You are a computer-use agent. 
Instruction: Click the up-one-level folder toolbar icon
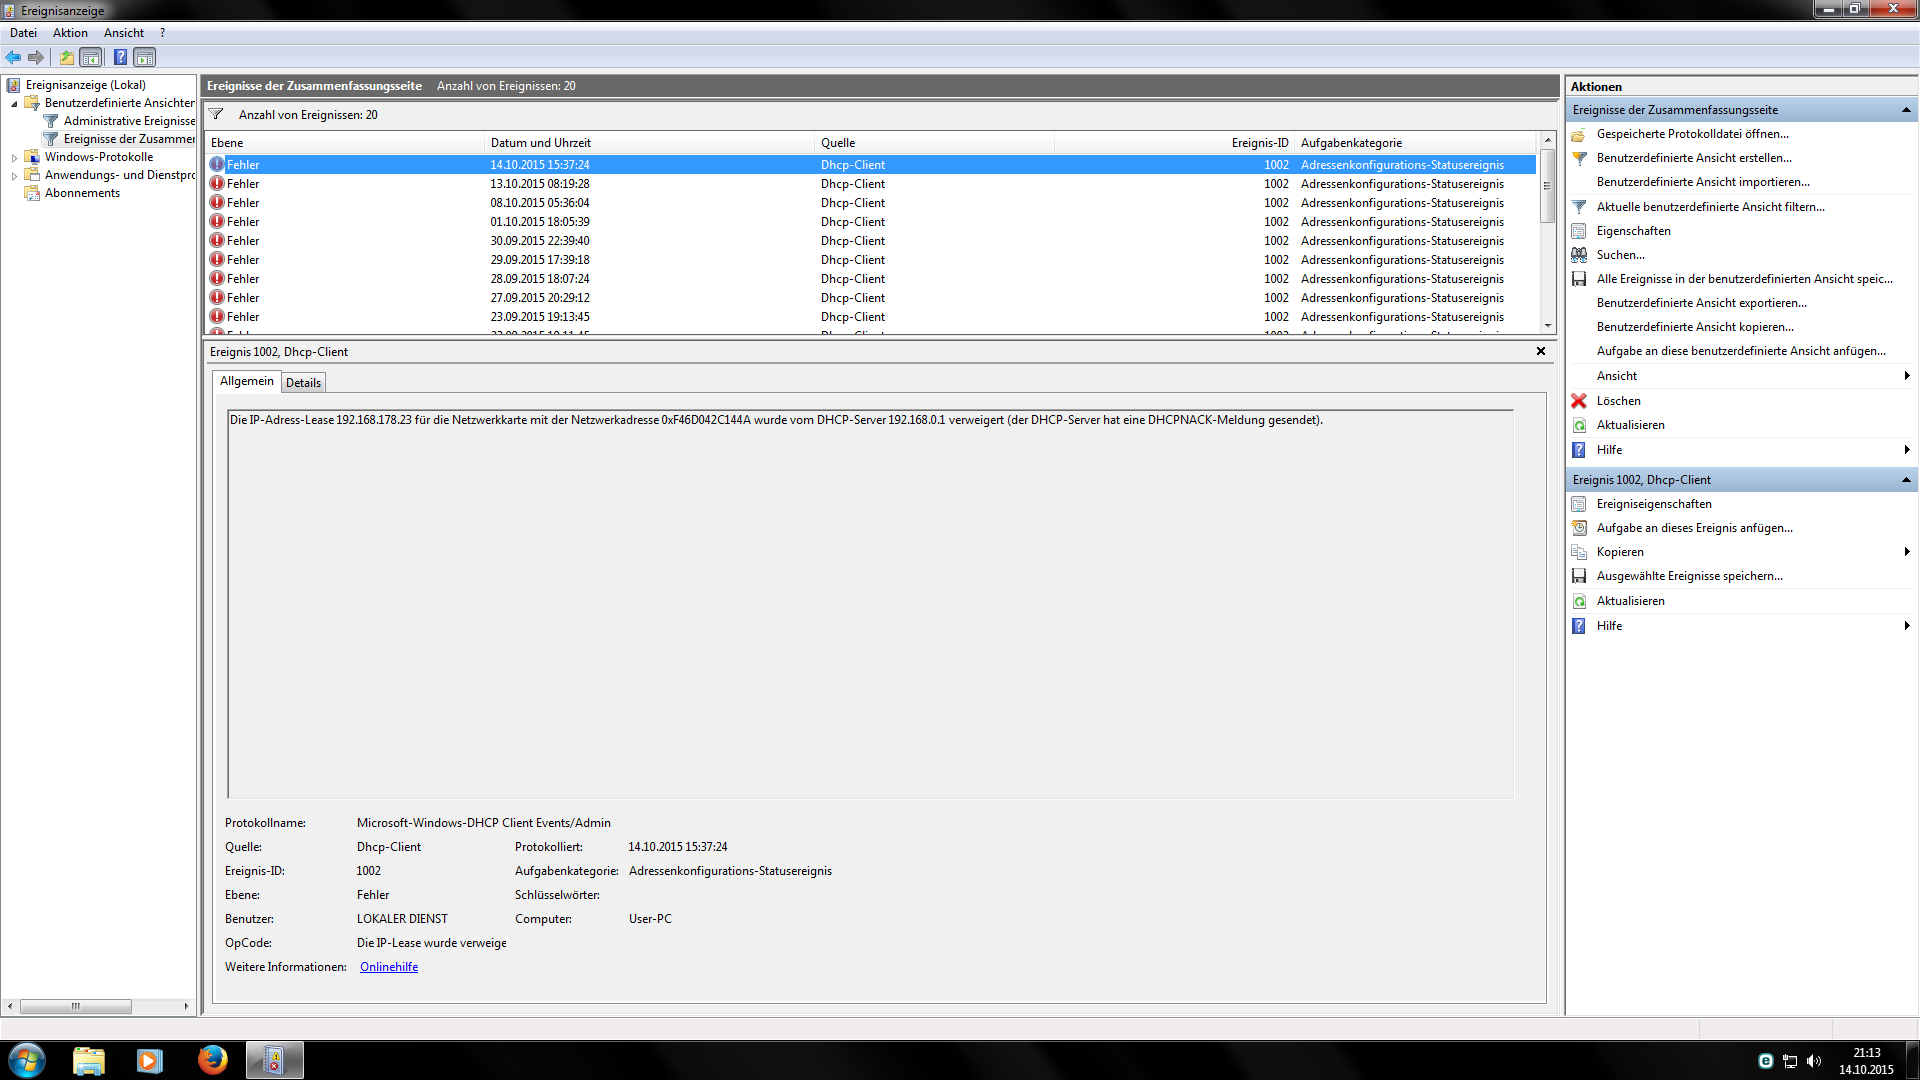pyautogui.click(x=66, y=57)
